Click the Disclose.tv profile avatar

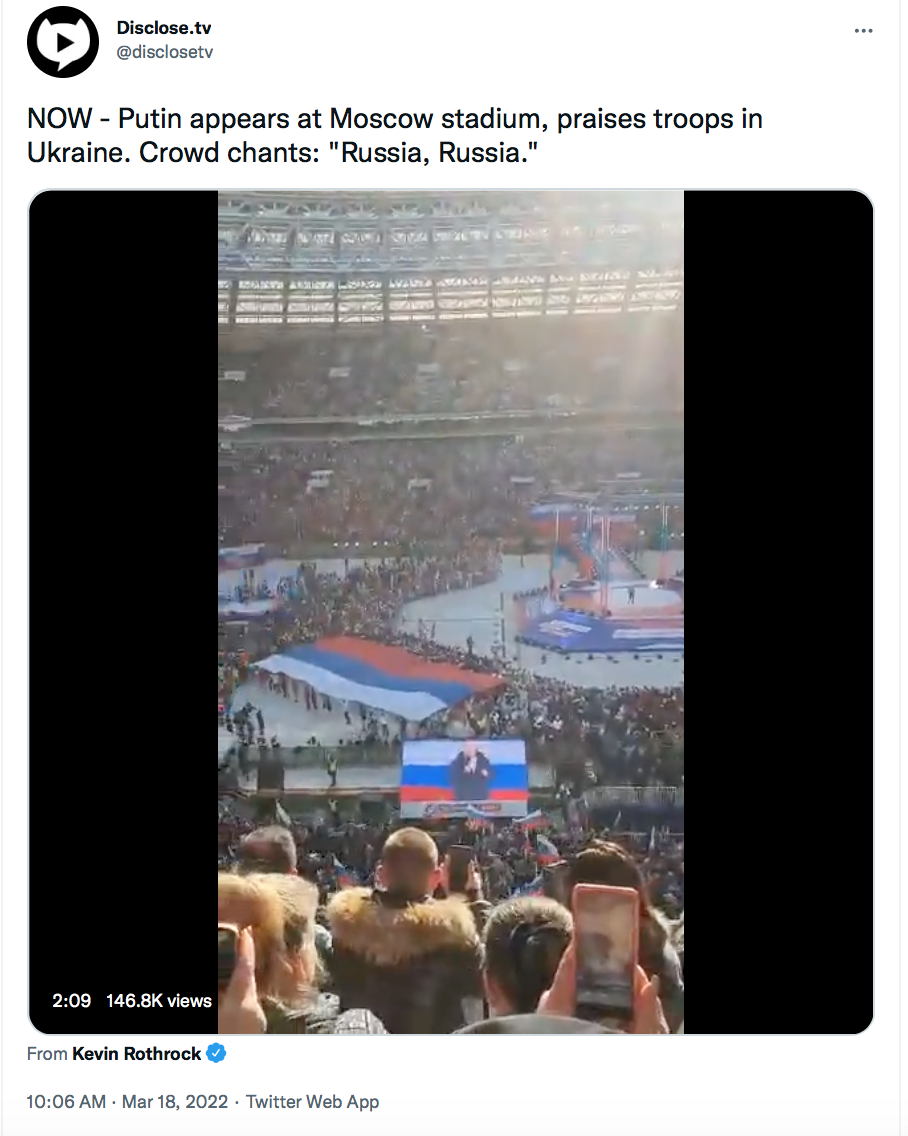pos(63,42)
